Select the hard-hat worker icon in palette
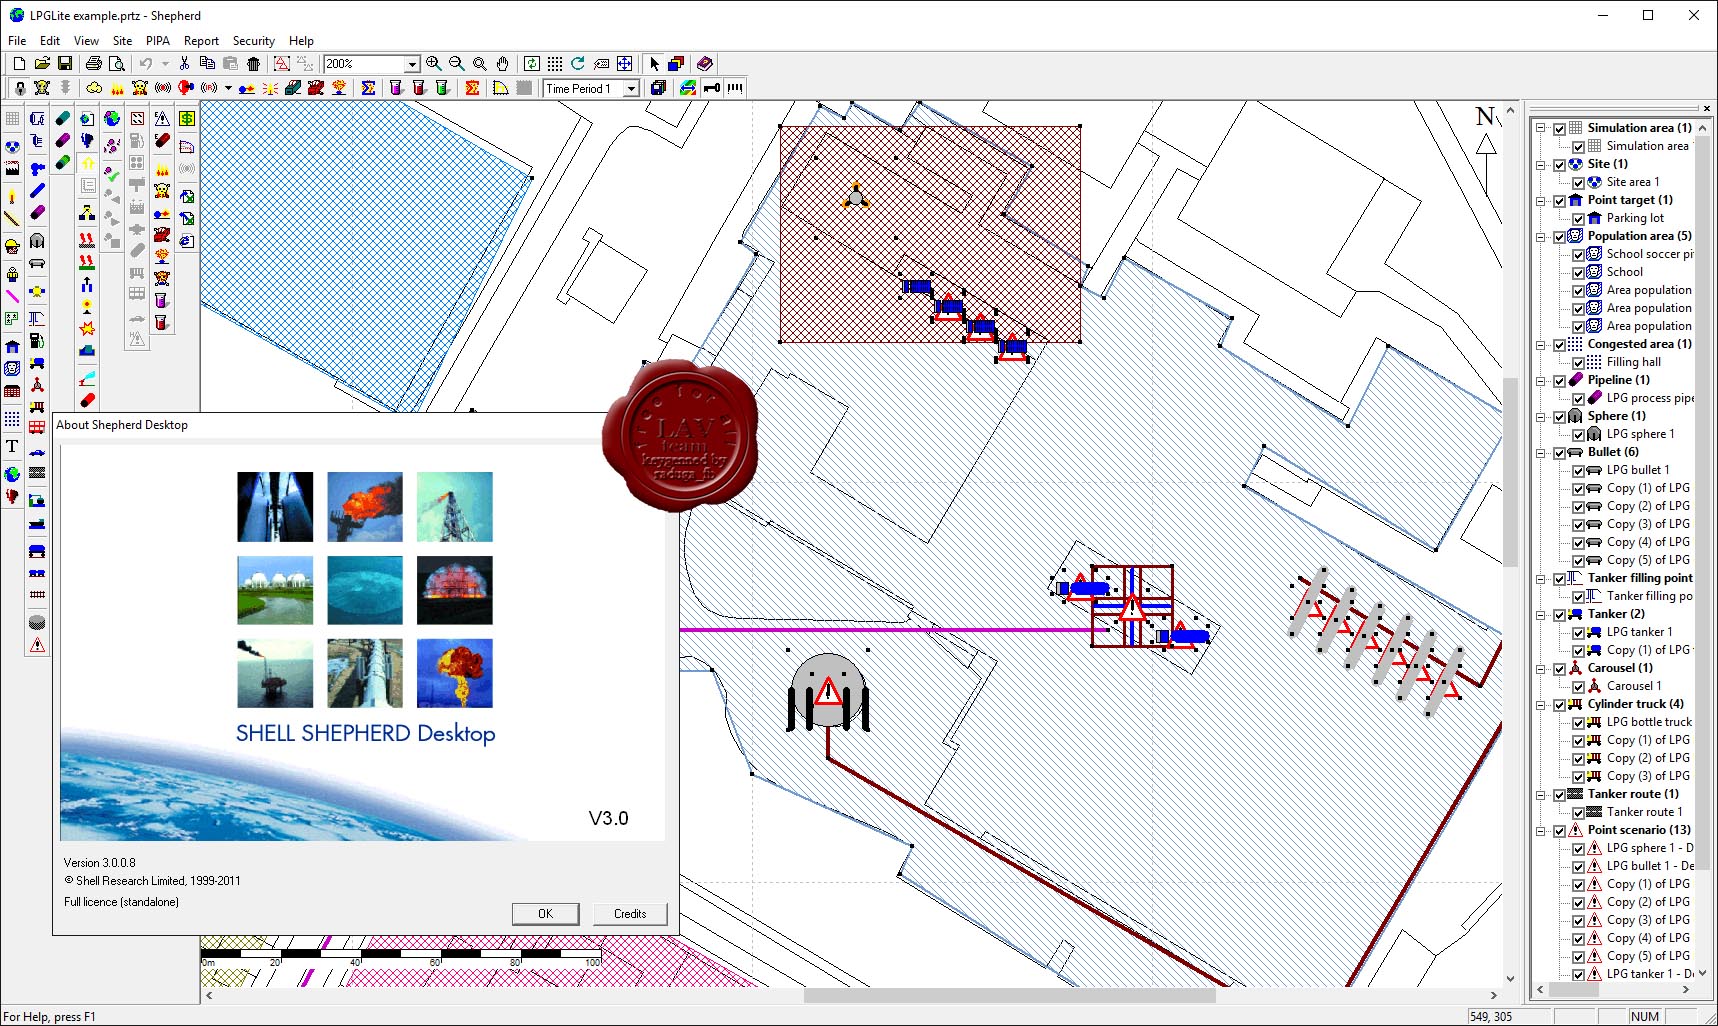 tap(12, 245)
